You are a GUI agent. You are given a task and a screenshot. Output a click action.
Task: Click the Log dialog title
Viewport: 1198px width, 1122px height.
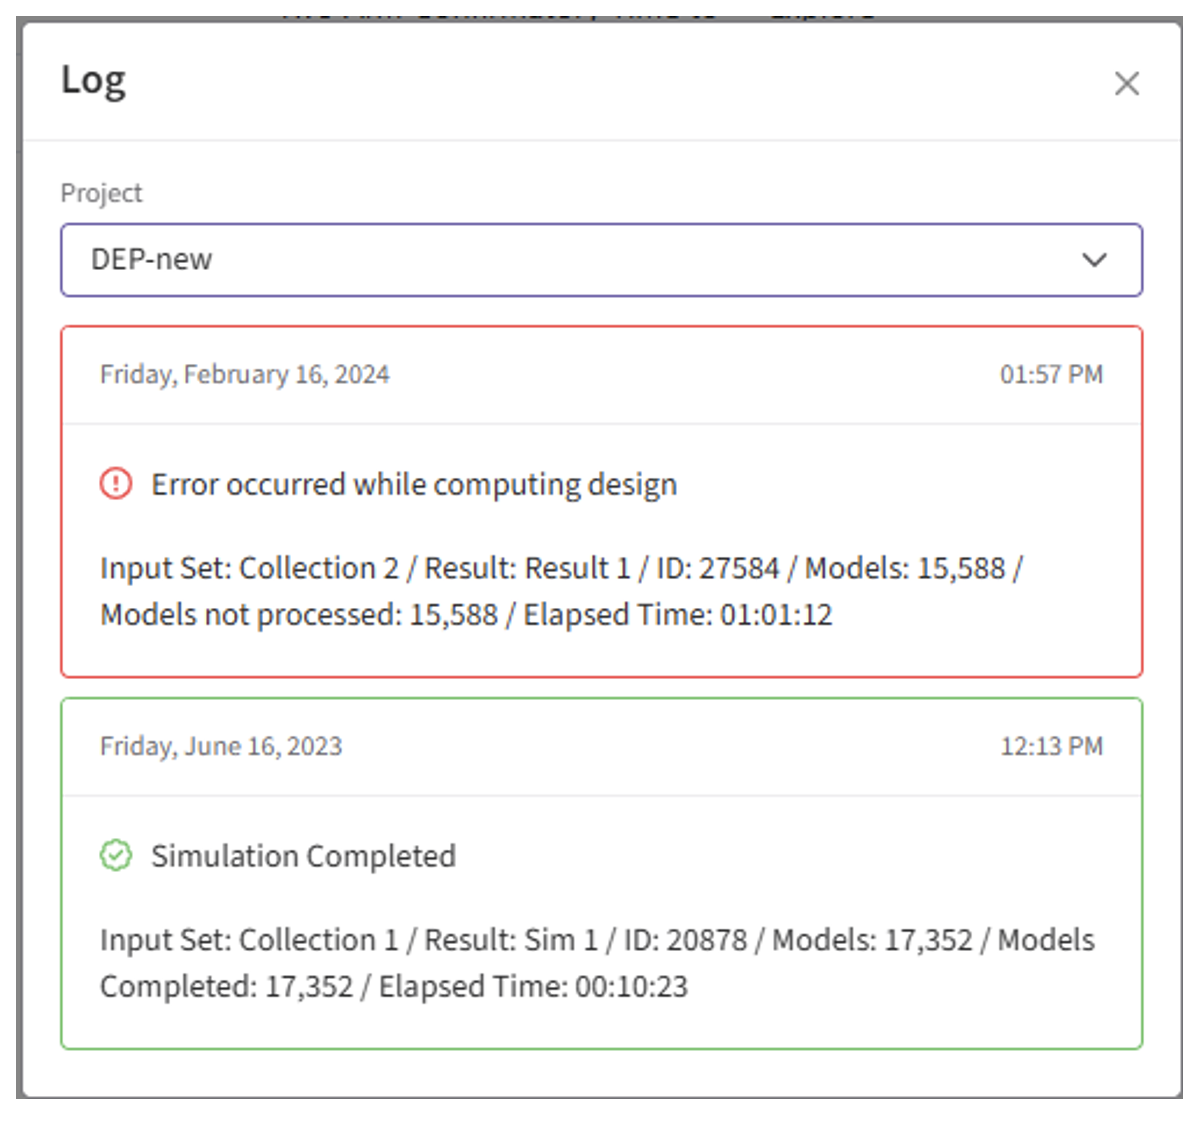(93, 81)
